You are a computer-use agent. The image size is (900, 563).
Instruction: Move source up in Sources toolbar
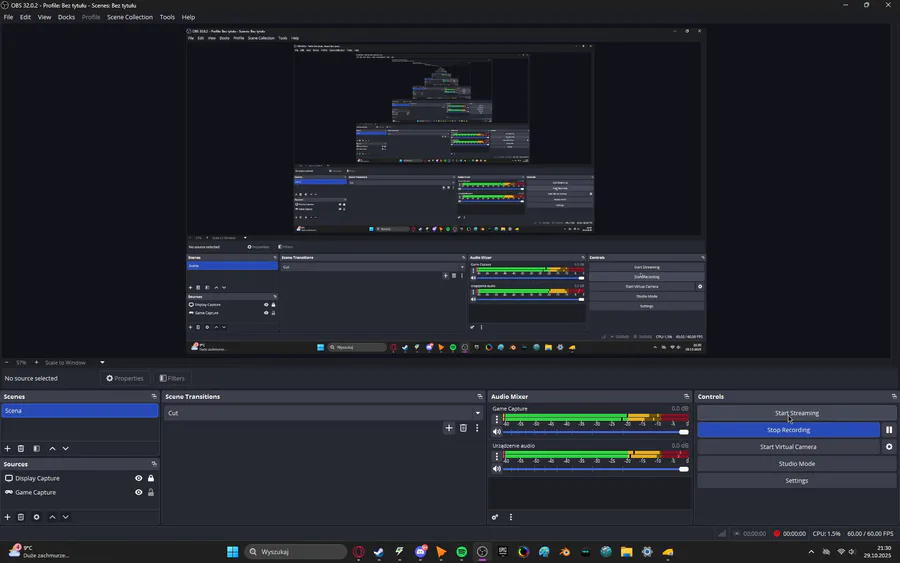click(x=52, y=517)
